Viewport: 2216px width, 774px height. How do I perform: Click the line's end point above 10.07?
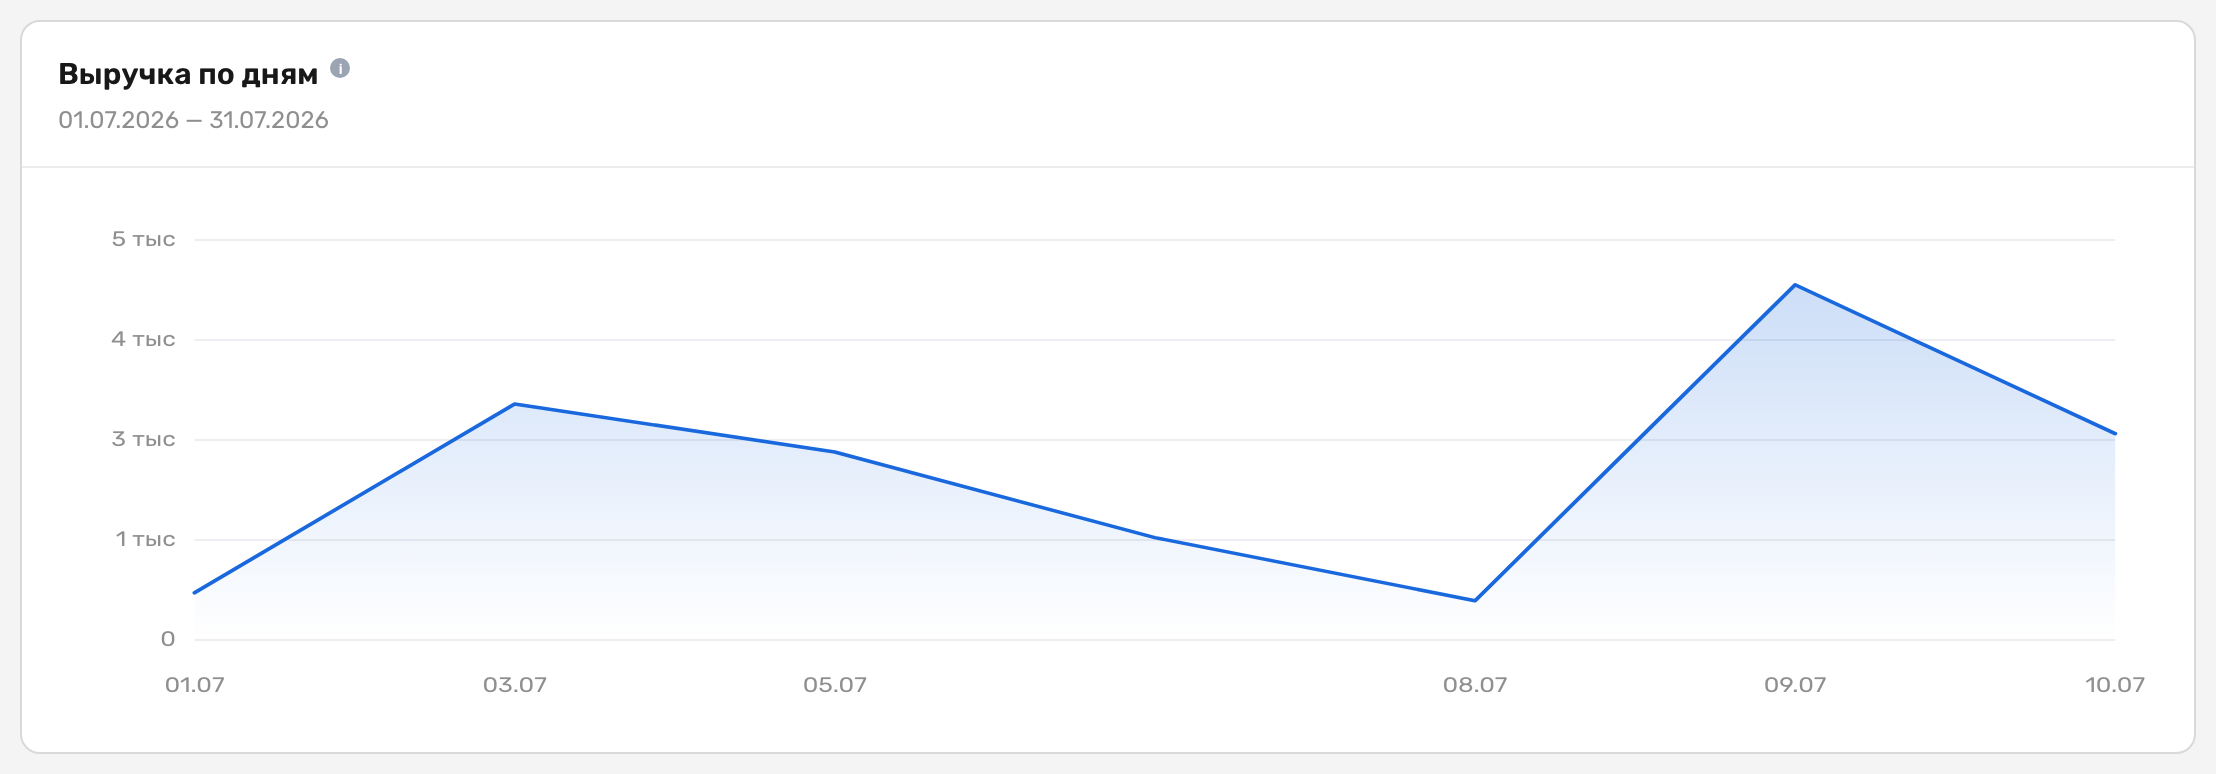(2115, 434)
